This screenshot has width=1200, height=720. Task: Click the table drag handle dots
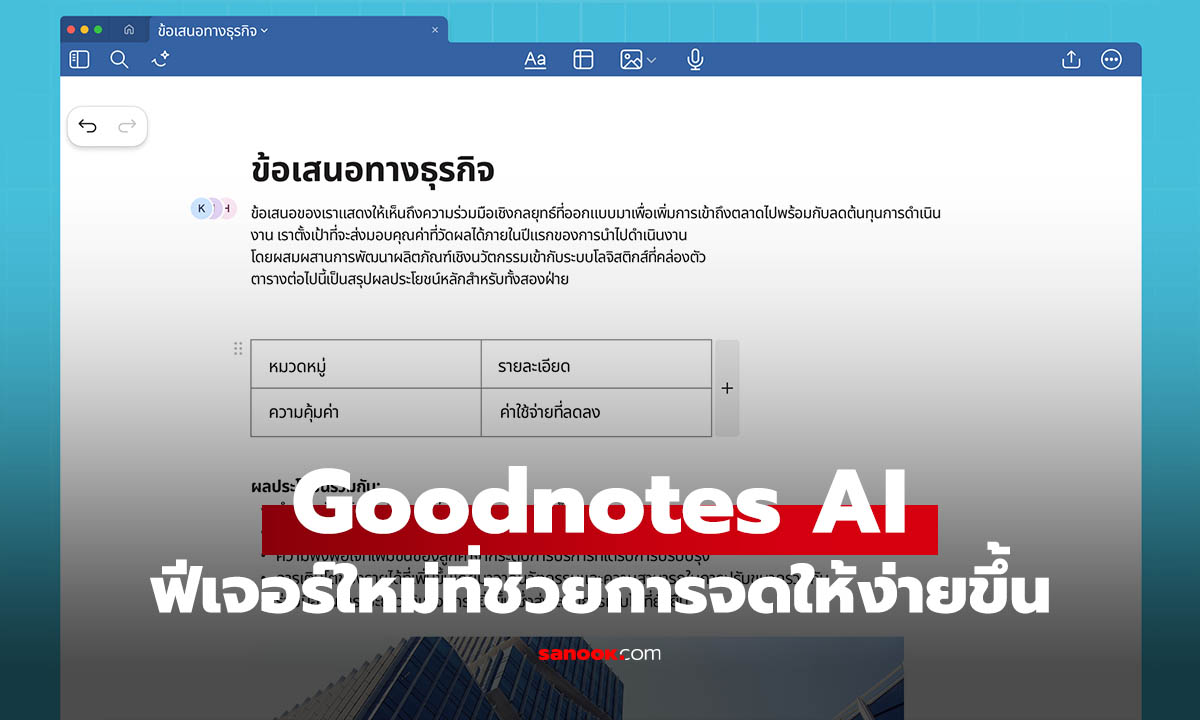238,348
